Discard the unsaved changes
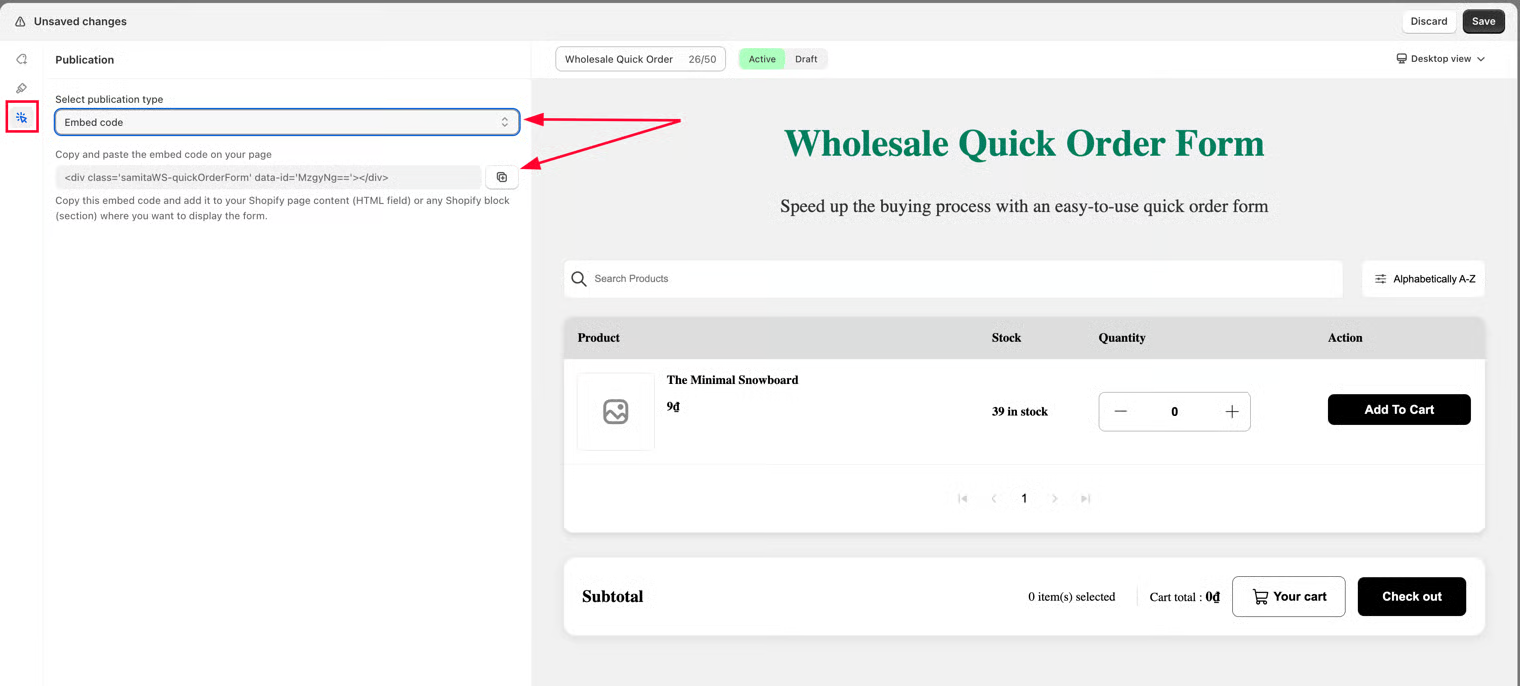Viewport: 1520px width, 686px height. [x=1428, y=21]
